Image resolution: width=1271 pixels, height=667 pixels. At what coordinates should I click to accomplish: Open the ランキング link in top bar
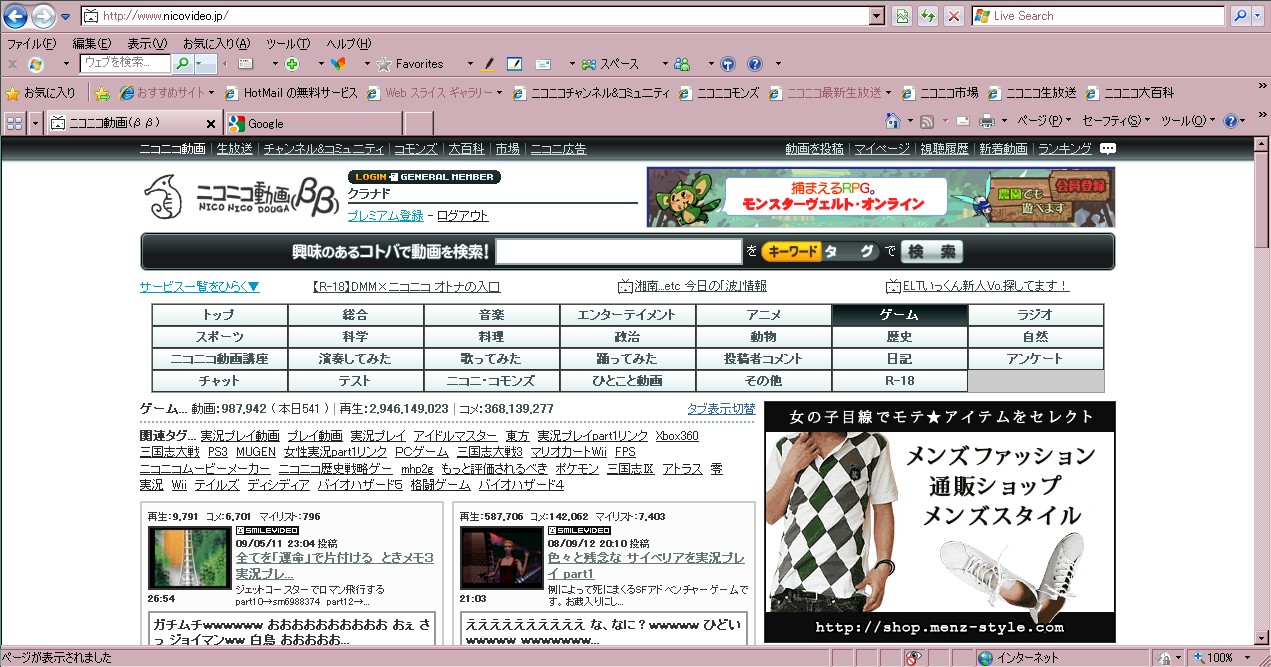click(x=1065, y=149)
